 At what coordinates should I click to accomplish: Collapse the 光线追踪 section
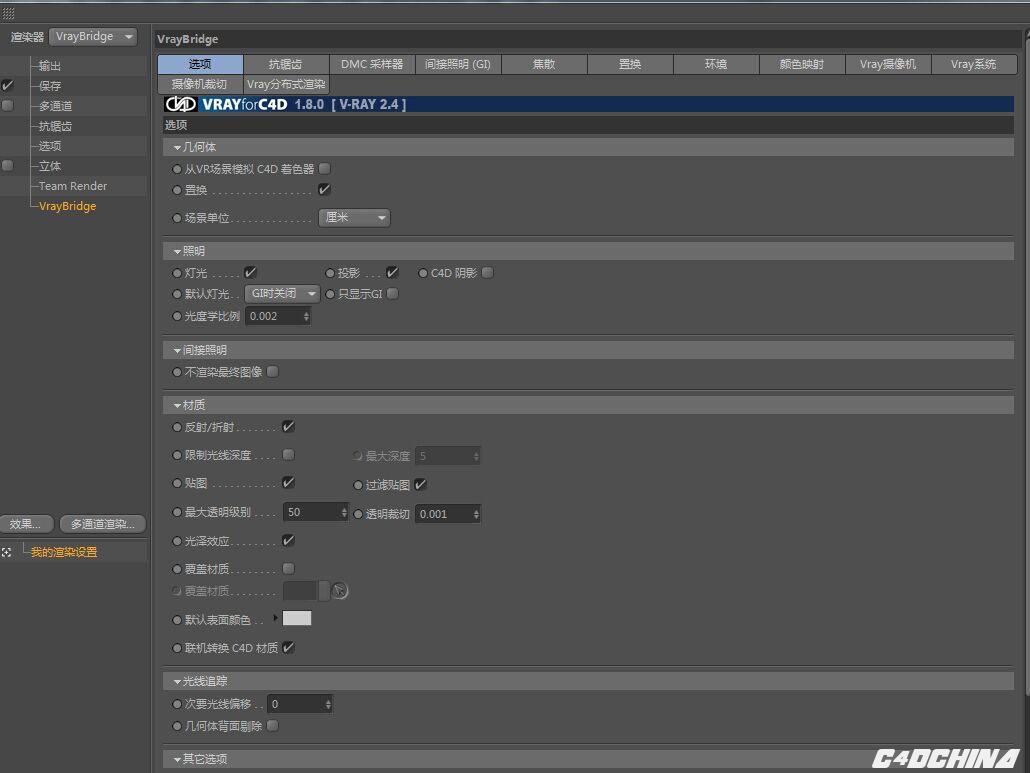pyautogui.click(x=177, y=682)
